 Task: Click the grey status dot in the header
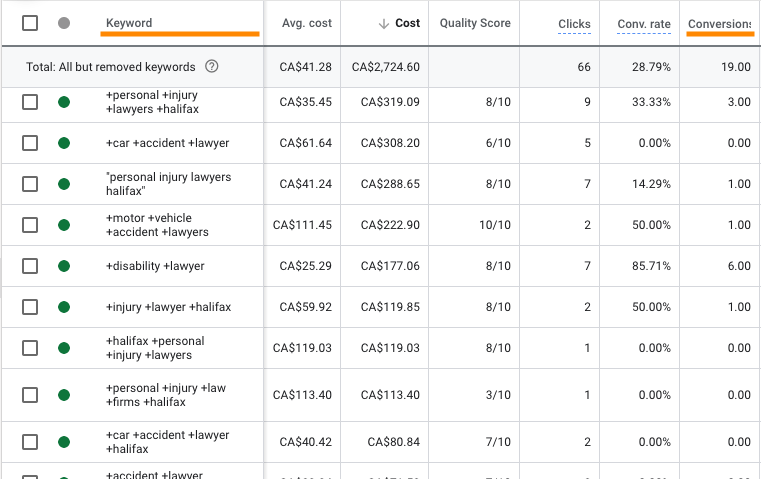tap(64, 23)
